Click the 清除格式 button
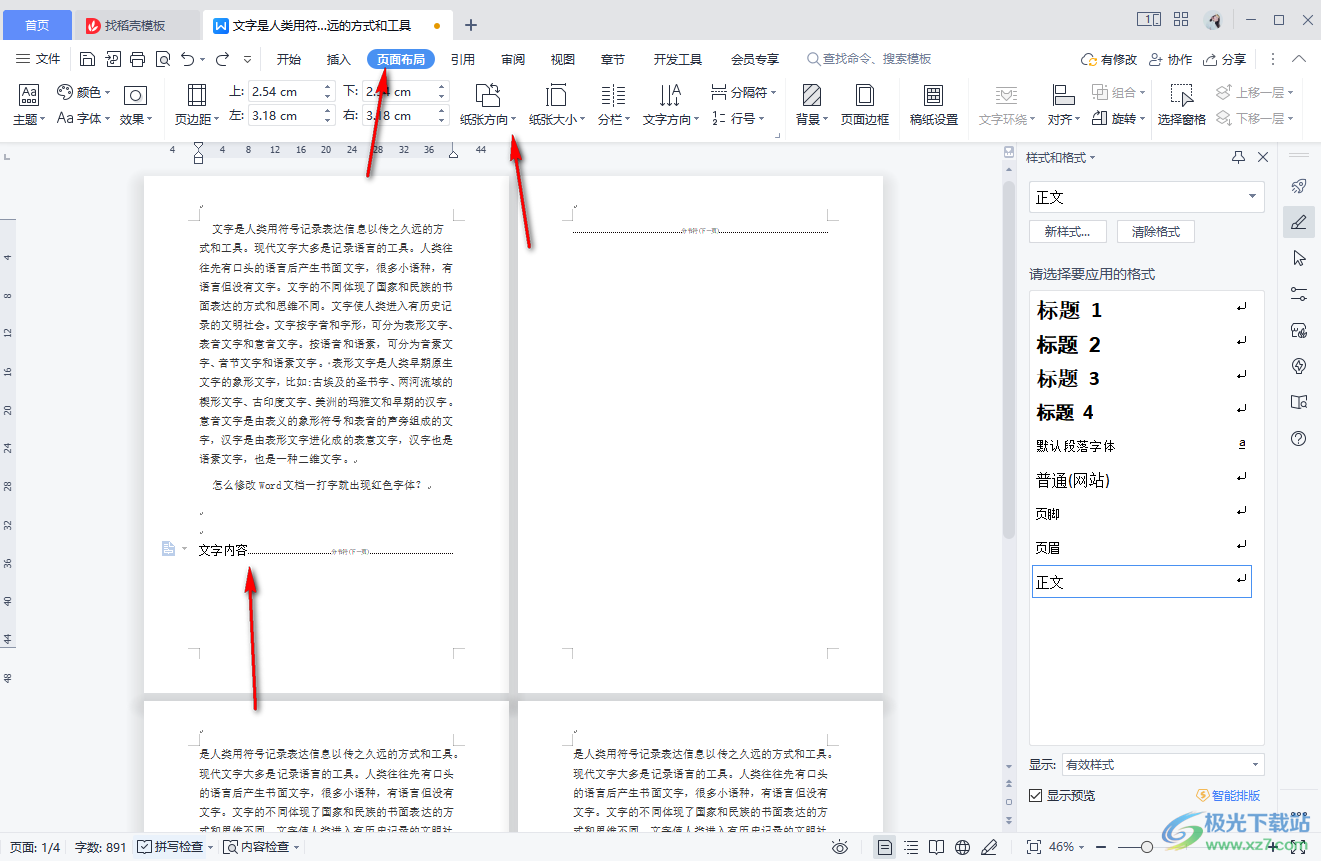Image resolution: width=1321 pixels, height=861 pixels. [1156, 231]
